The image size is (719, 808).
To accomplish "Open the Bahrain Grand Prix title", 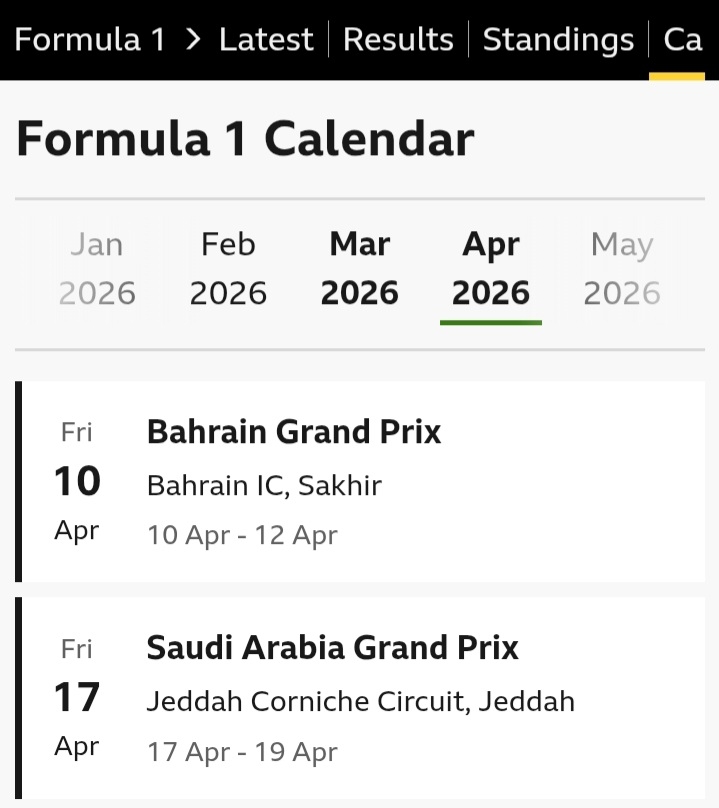I will click(x=294, y=432).
